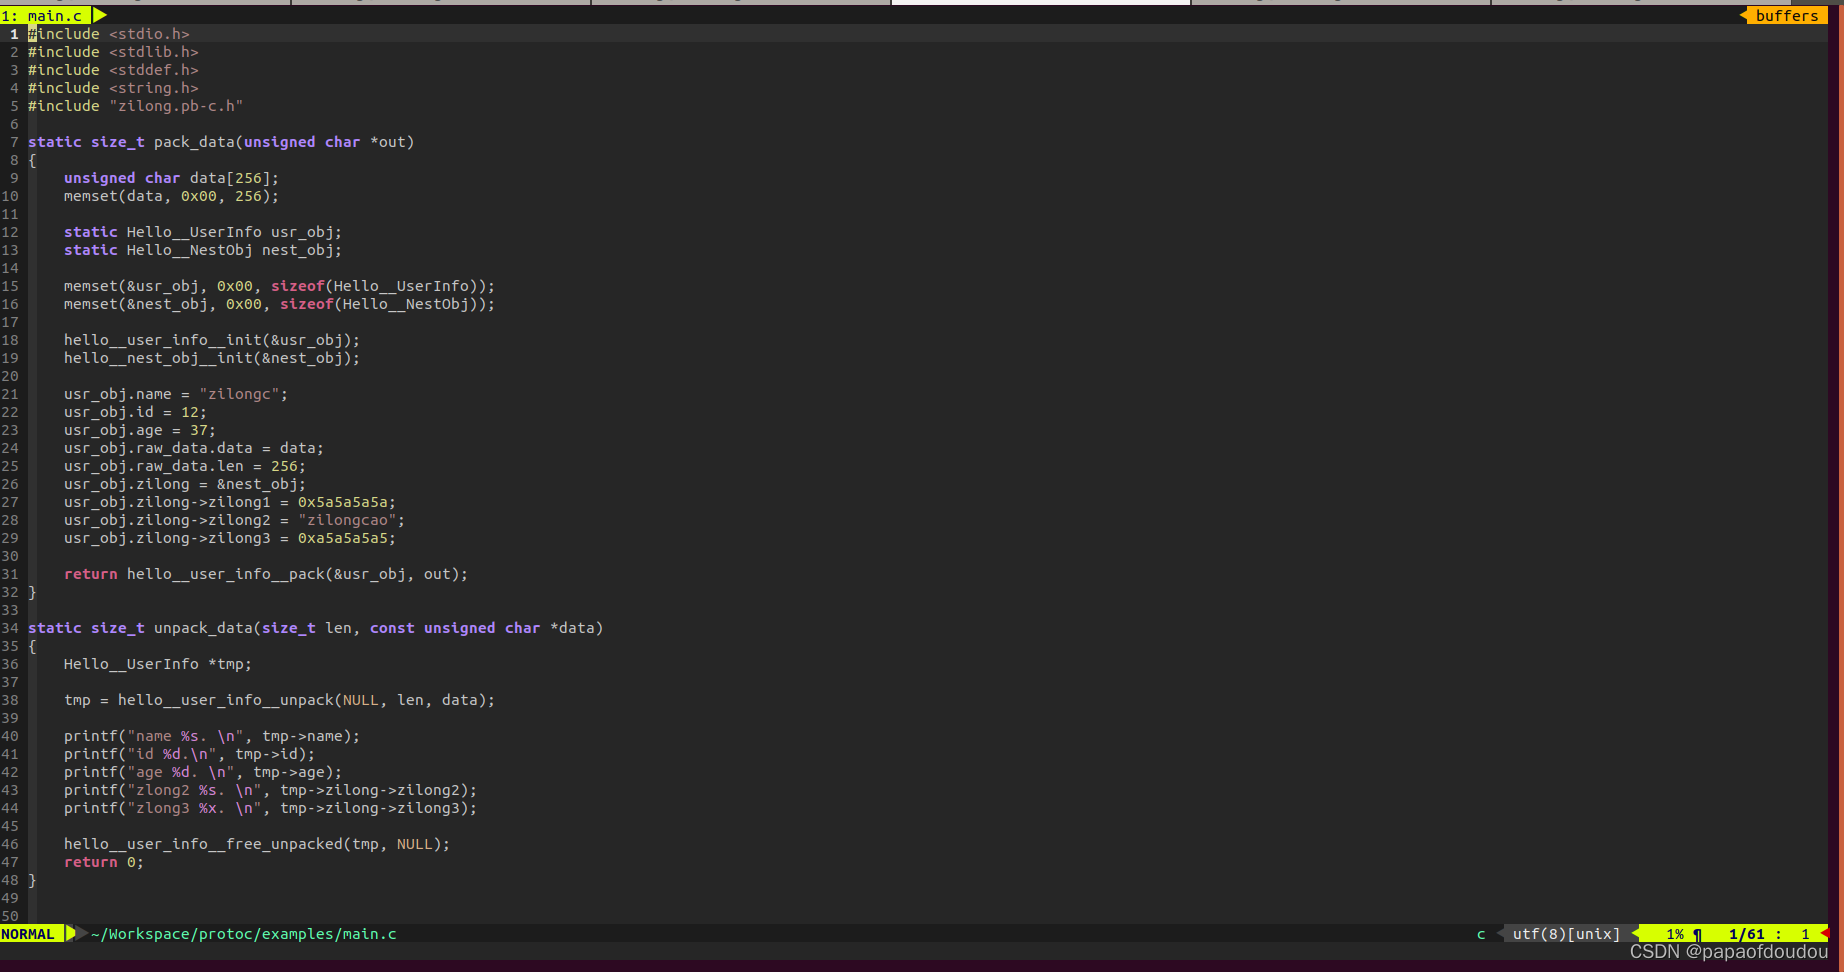Viewport: 1844px width, 972px height.
Task: Click Hello__UserInfo *tmp declaration
Action: [158, 664]
